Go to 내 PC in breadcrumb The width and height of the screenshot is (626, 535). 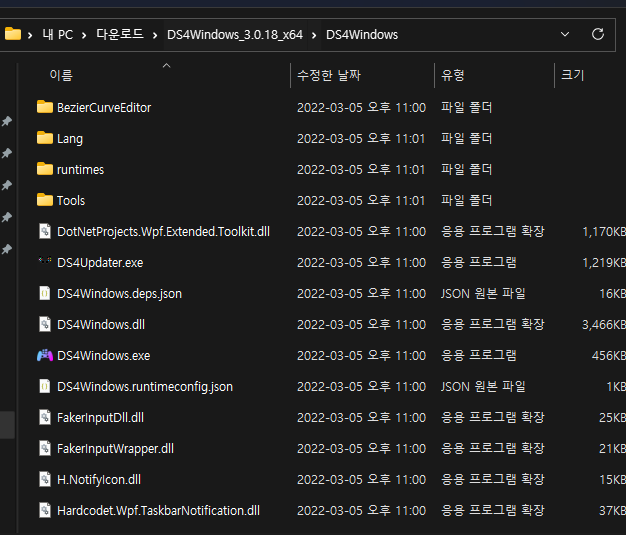58,35
